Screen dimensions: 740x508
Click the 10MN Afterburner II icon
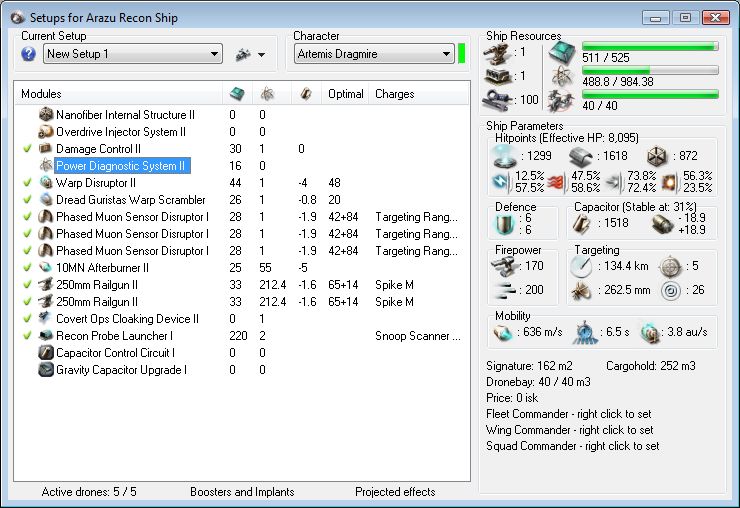point(46,267)
